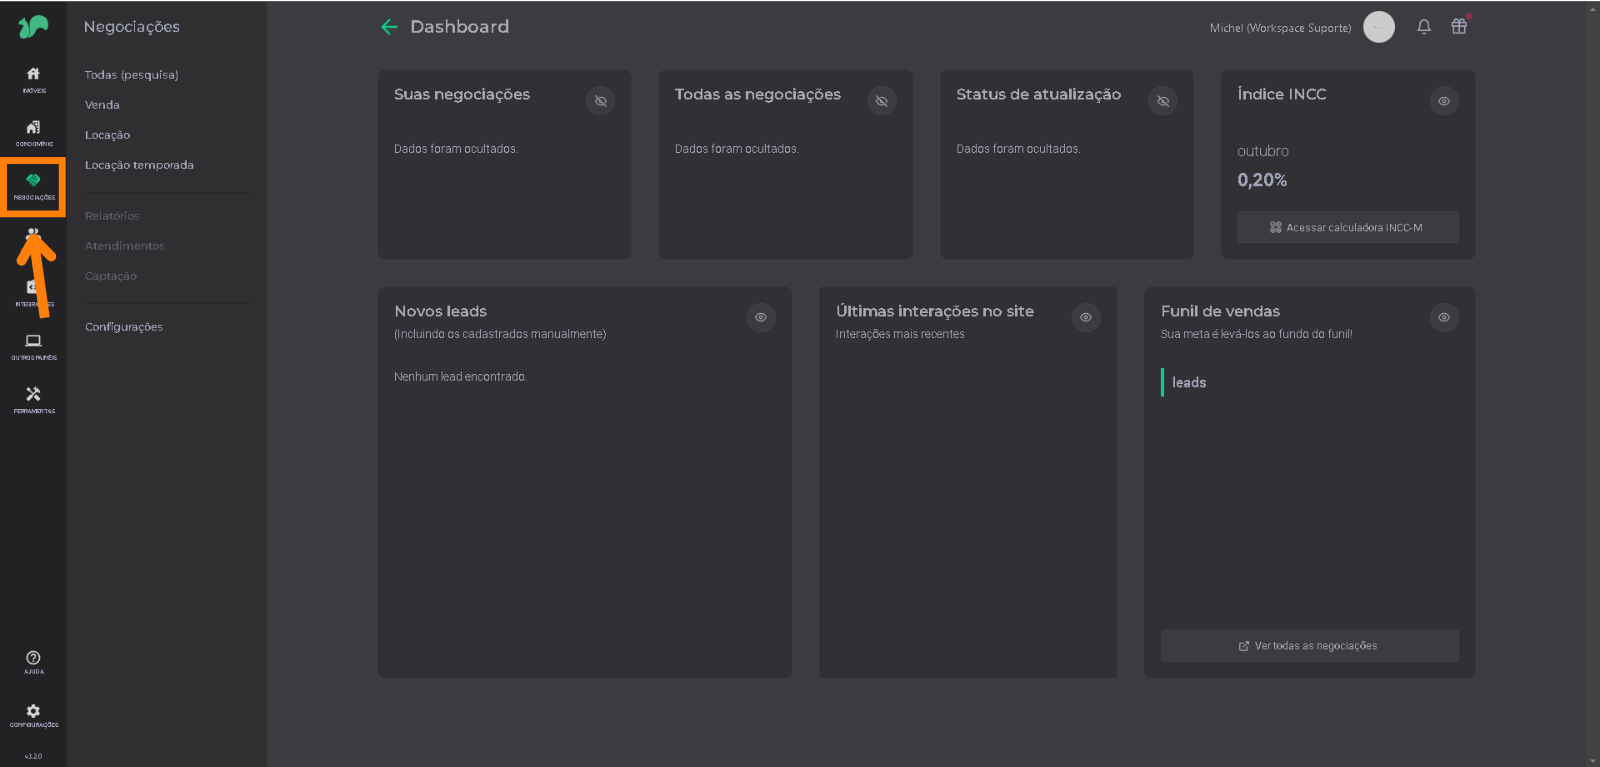Show hidden data in Status de atualização card

click(x=1163, y=101)
